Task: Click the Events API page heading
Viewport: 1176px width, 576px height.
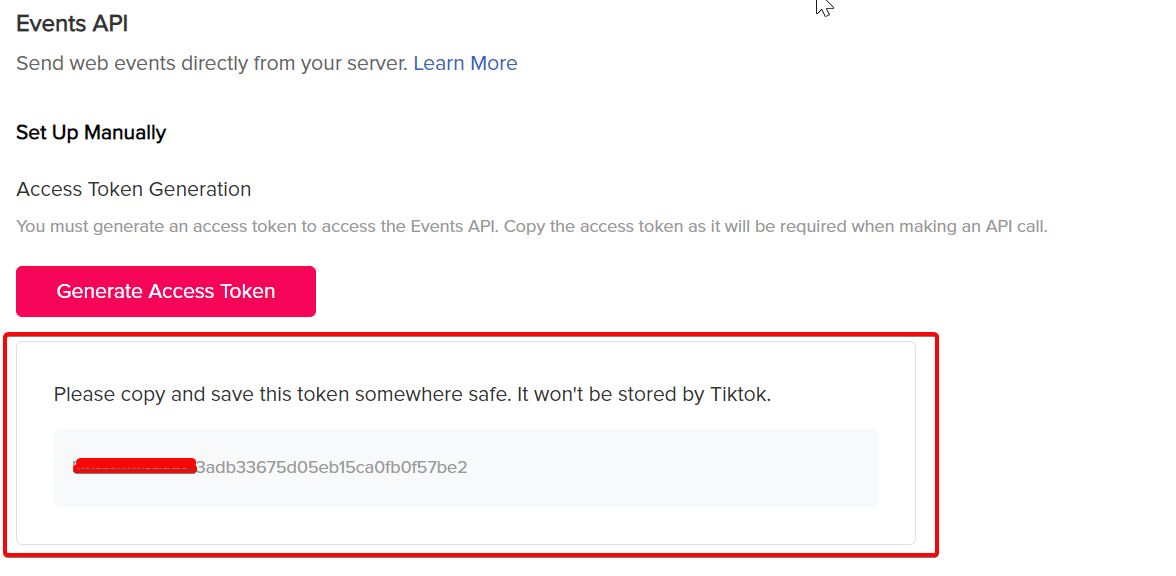Action: coord(72,24)
